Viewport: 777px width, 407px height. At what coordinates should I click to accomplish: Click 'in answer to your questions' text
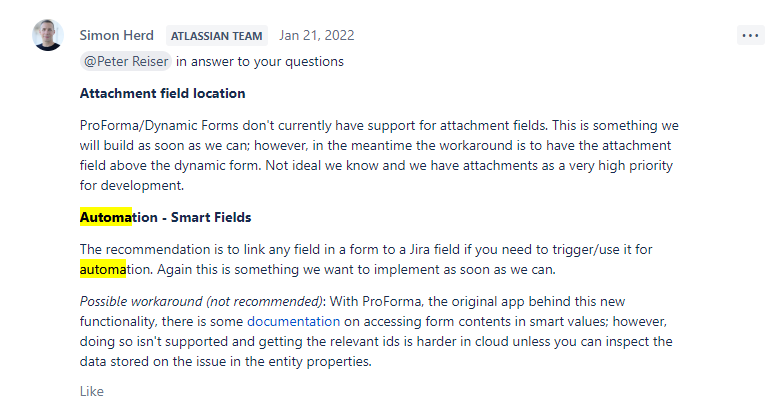[260, 61]
